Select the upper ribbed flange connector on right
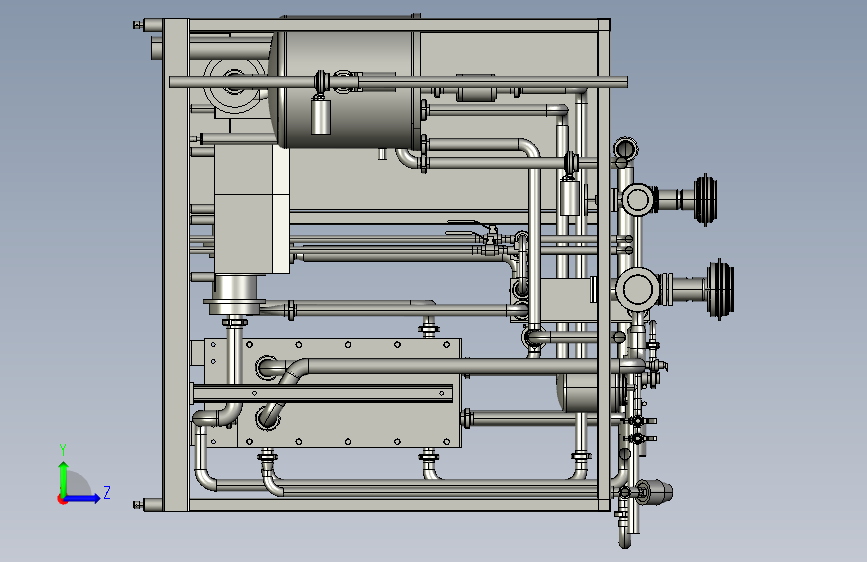 (x=704, y=200)
